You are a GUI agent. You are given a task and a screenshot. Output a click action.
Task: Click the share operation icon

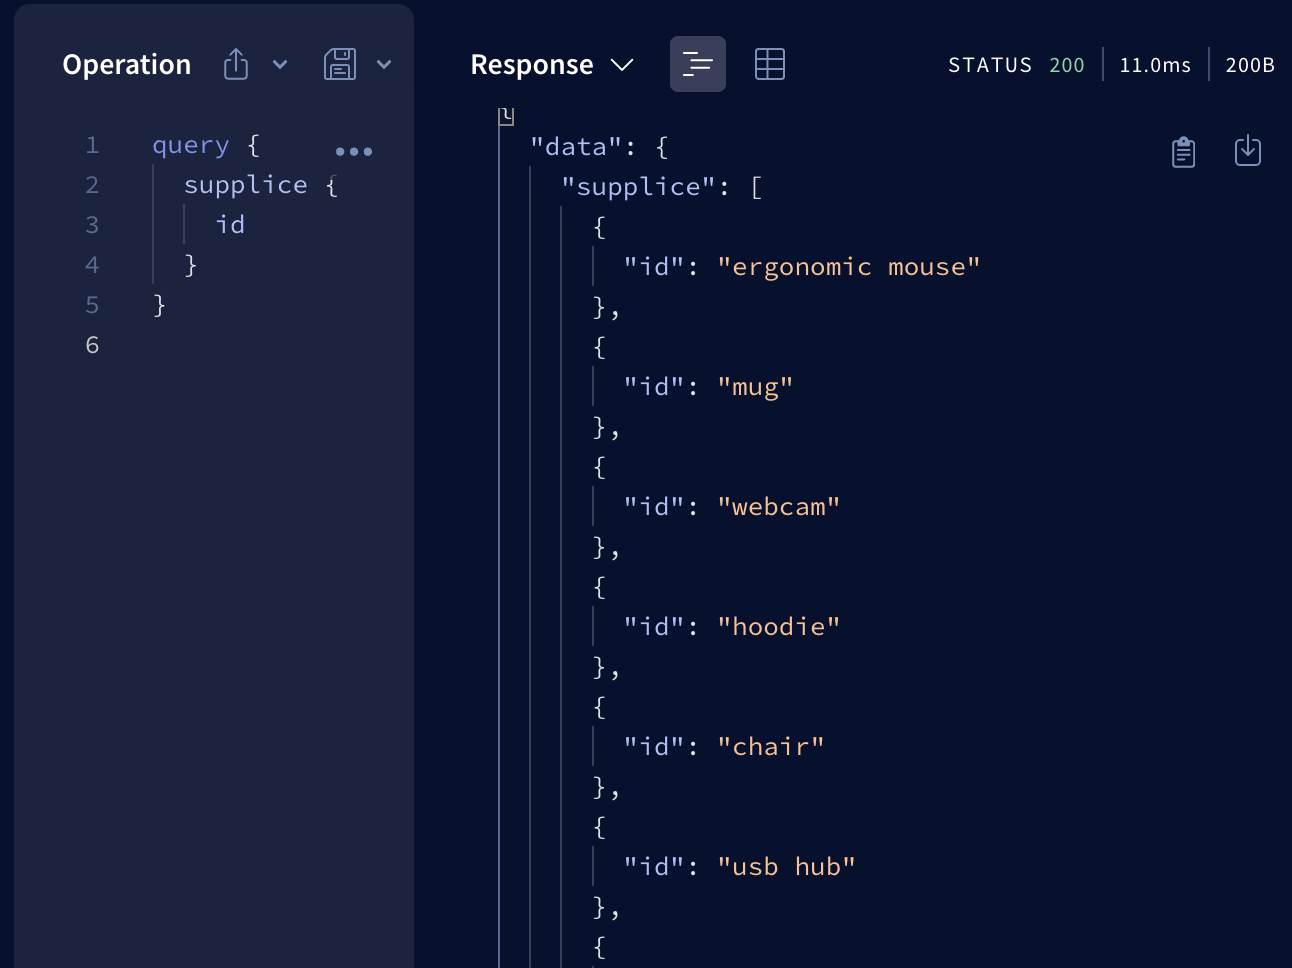tap(236, 64)
